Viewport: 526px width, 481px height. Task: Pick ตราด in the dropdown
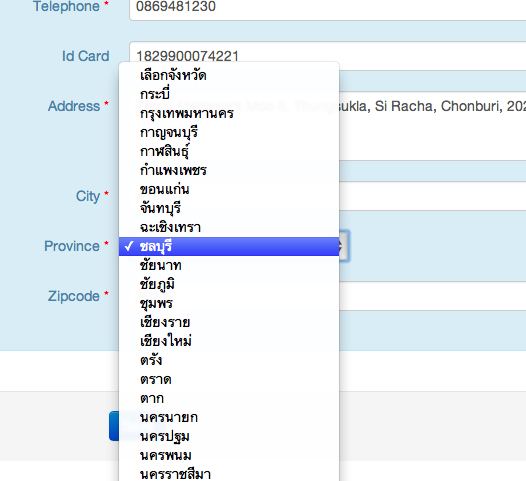coord(229,380)
